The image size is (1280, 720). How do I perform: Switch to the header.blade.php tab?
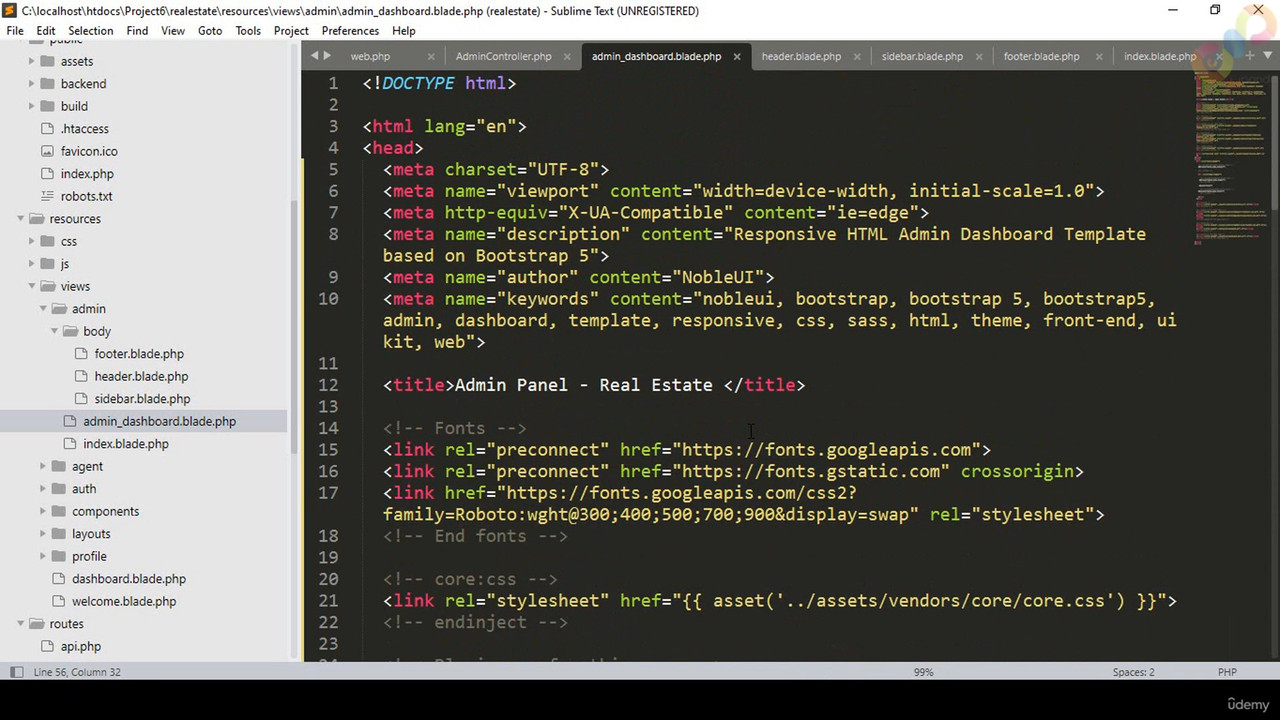(801, 56)
